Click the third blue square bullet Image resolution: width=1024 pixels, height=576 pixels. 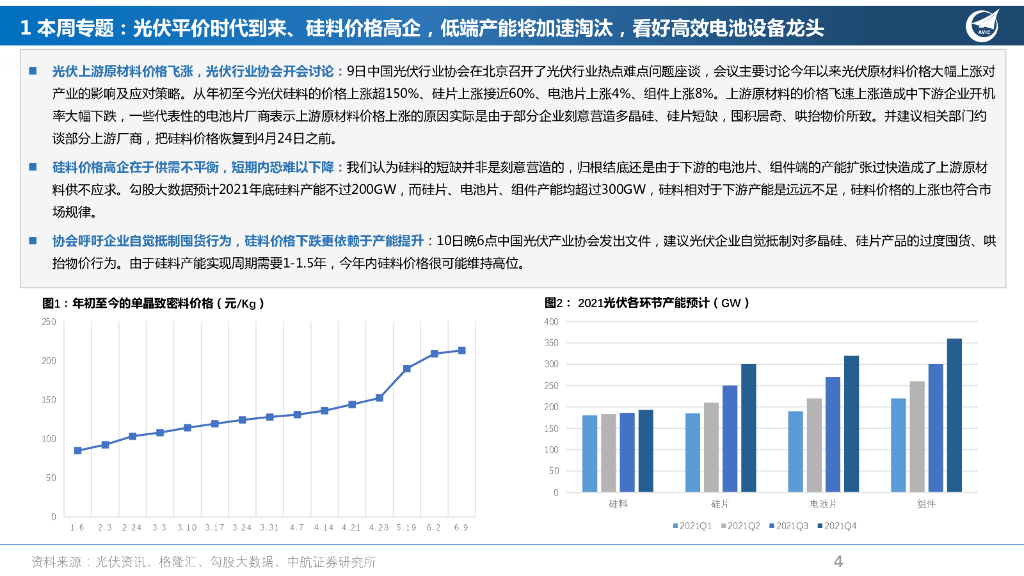click(x=33, y=240)
